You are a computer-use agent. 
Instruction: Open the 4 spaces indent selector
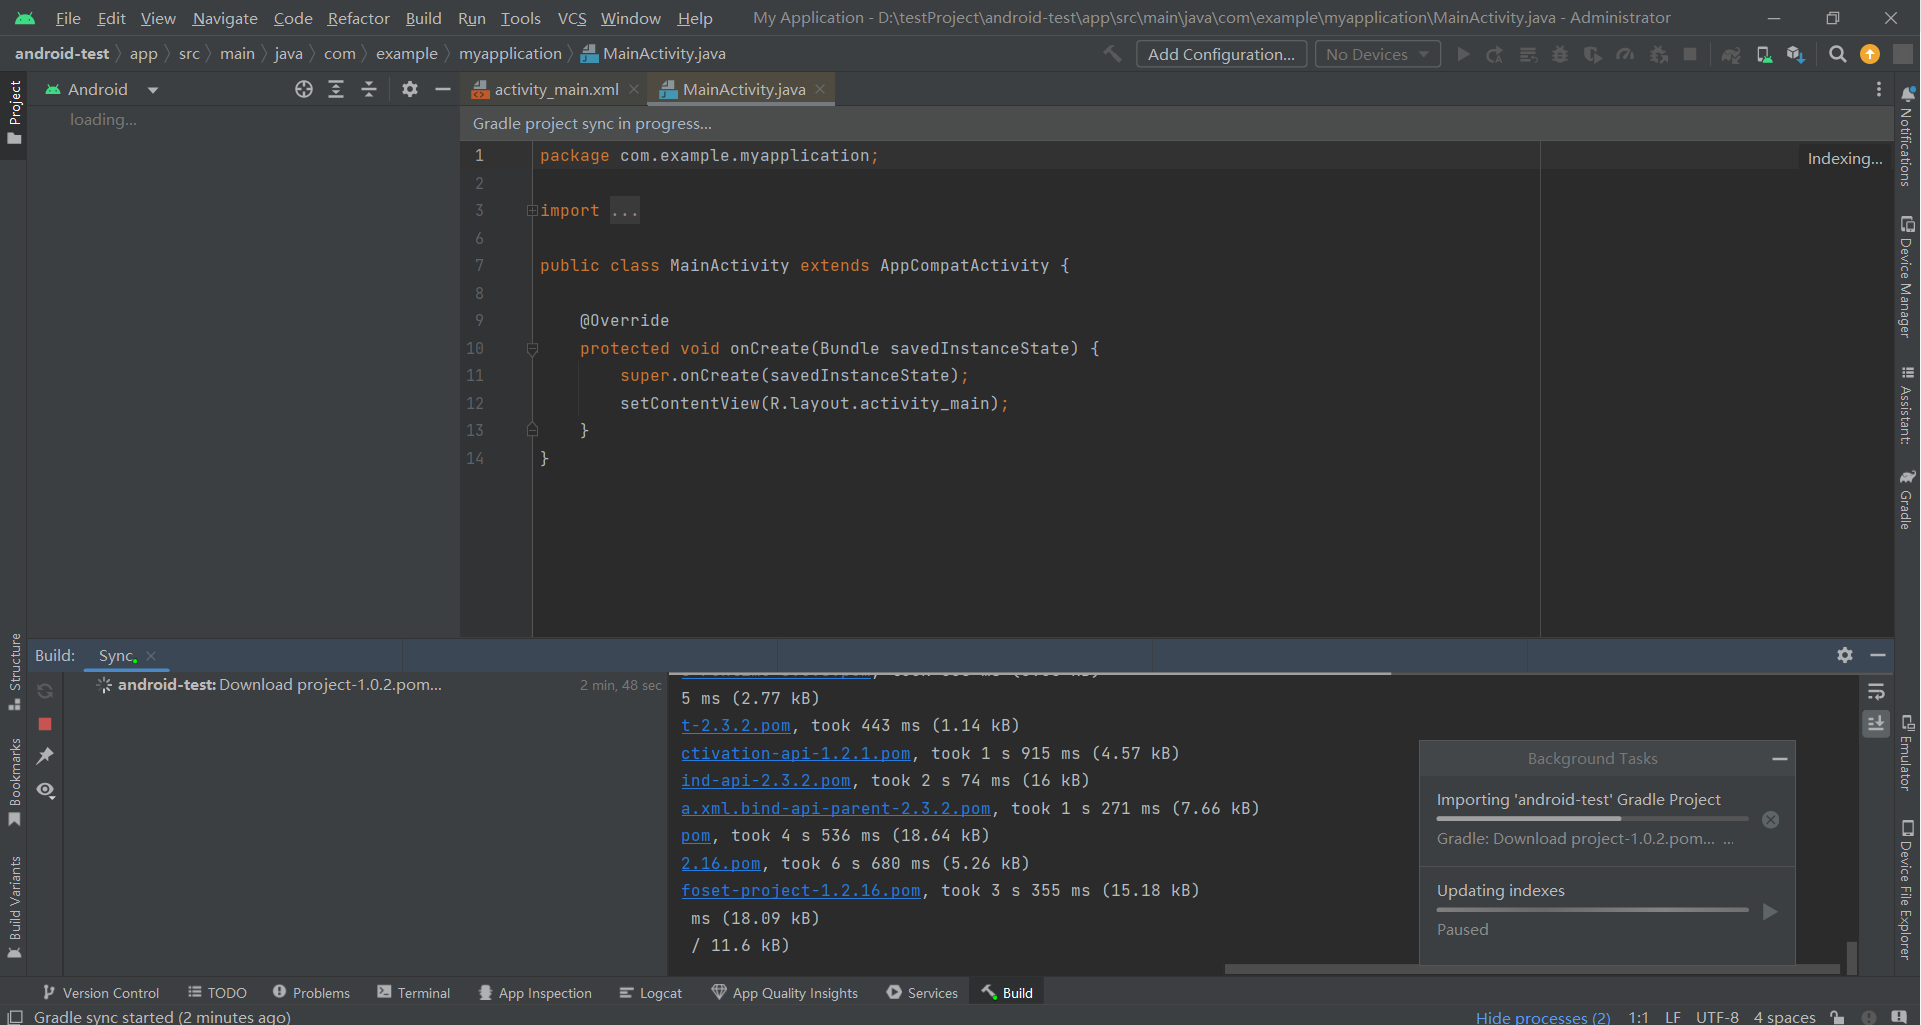tap(1784, 1017)
